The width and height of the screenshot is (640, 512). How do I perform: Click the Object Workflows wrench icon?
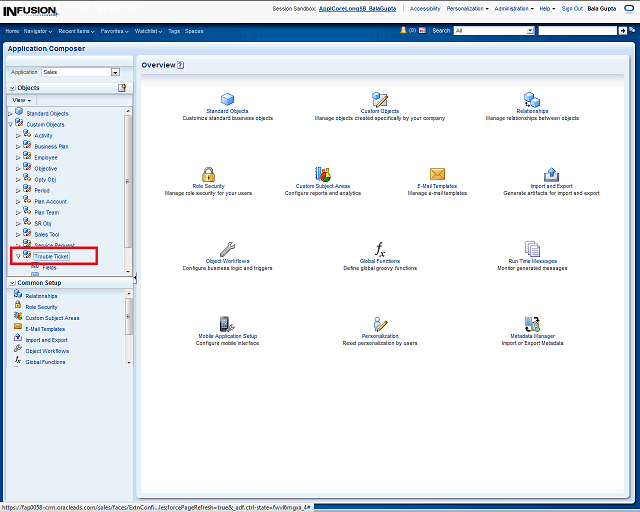click(x=227, y=249)
